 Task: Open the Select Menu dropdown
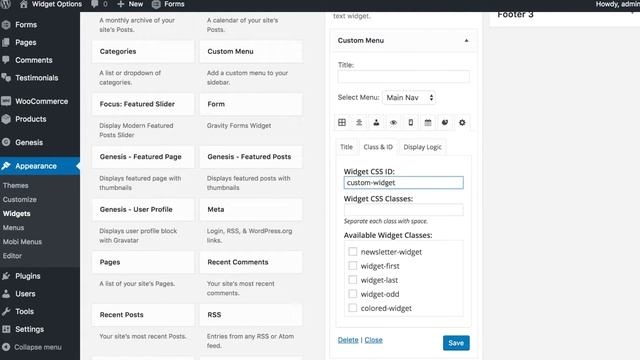click(409, 98)
